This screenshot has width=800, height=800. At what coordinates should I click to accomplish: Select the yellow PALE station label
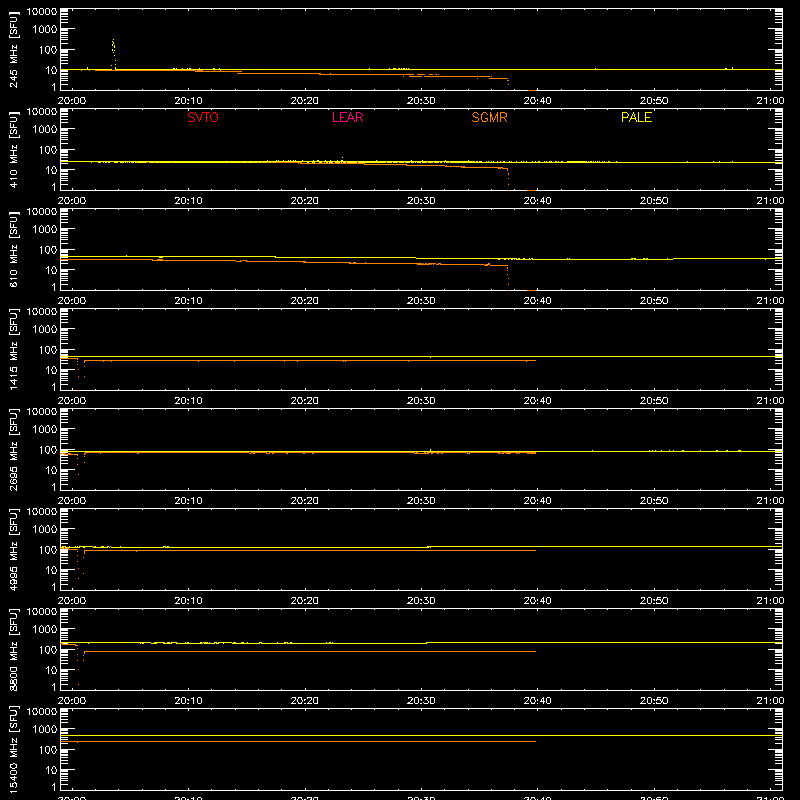coord(636,117)
